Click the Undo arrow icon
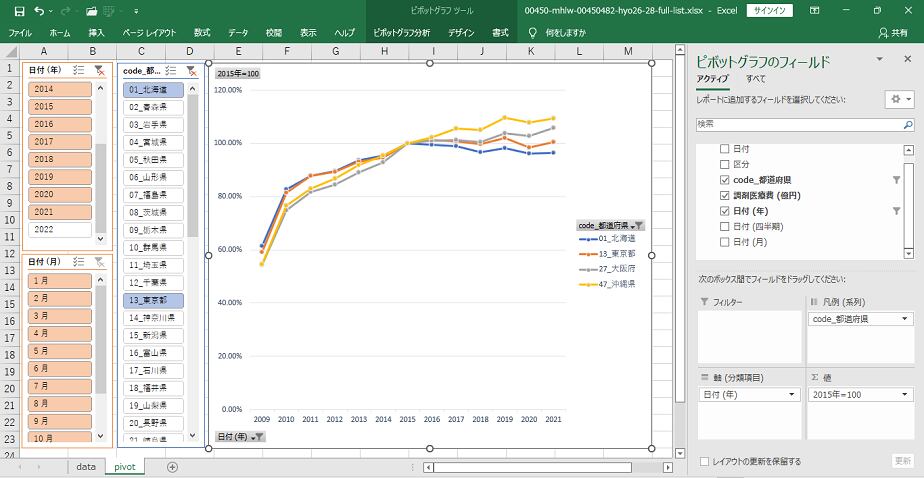 coord(40,10)
